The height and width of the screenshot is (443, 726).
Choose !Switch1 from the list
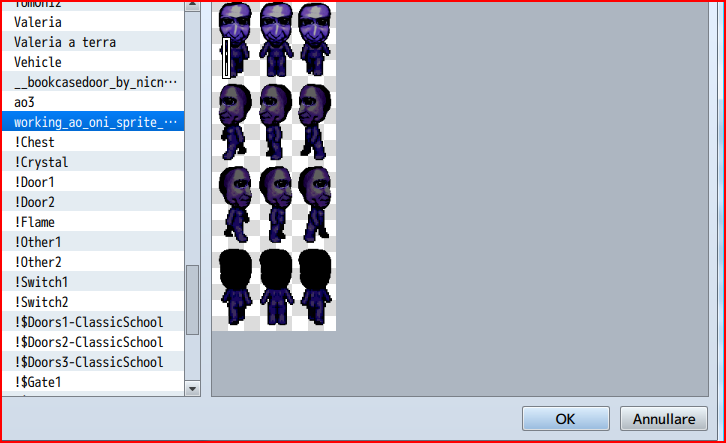click(93, 281)
